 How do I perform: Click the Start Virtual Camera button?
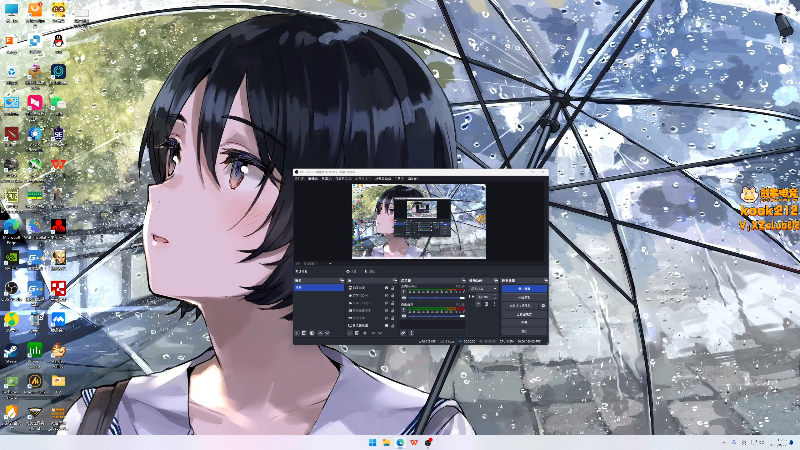[x=520, y=306]
